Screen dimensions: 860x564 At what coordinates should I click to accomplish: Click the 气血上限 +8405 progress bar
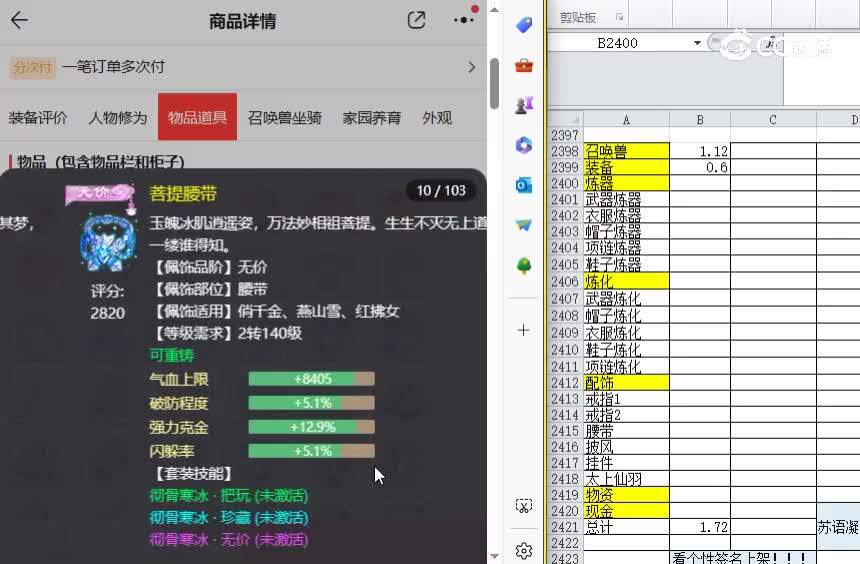[x=312, y=379]
